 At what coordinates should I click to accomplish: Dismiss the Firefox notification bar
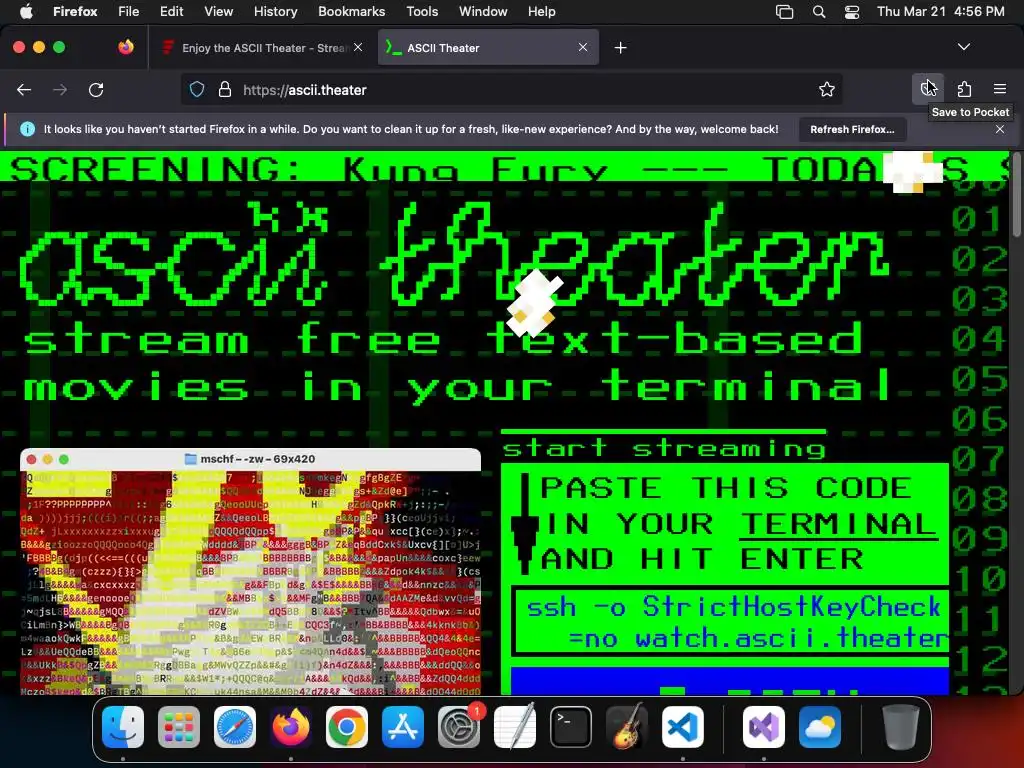tap(1000, 129)
